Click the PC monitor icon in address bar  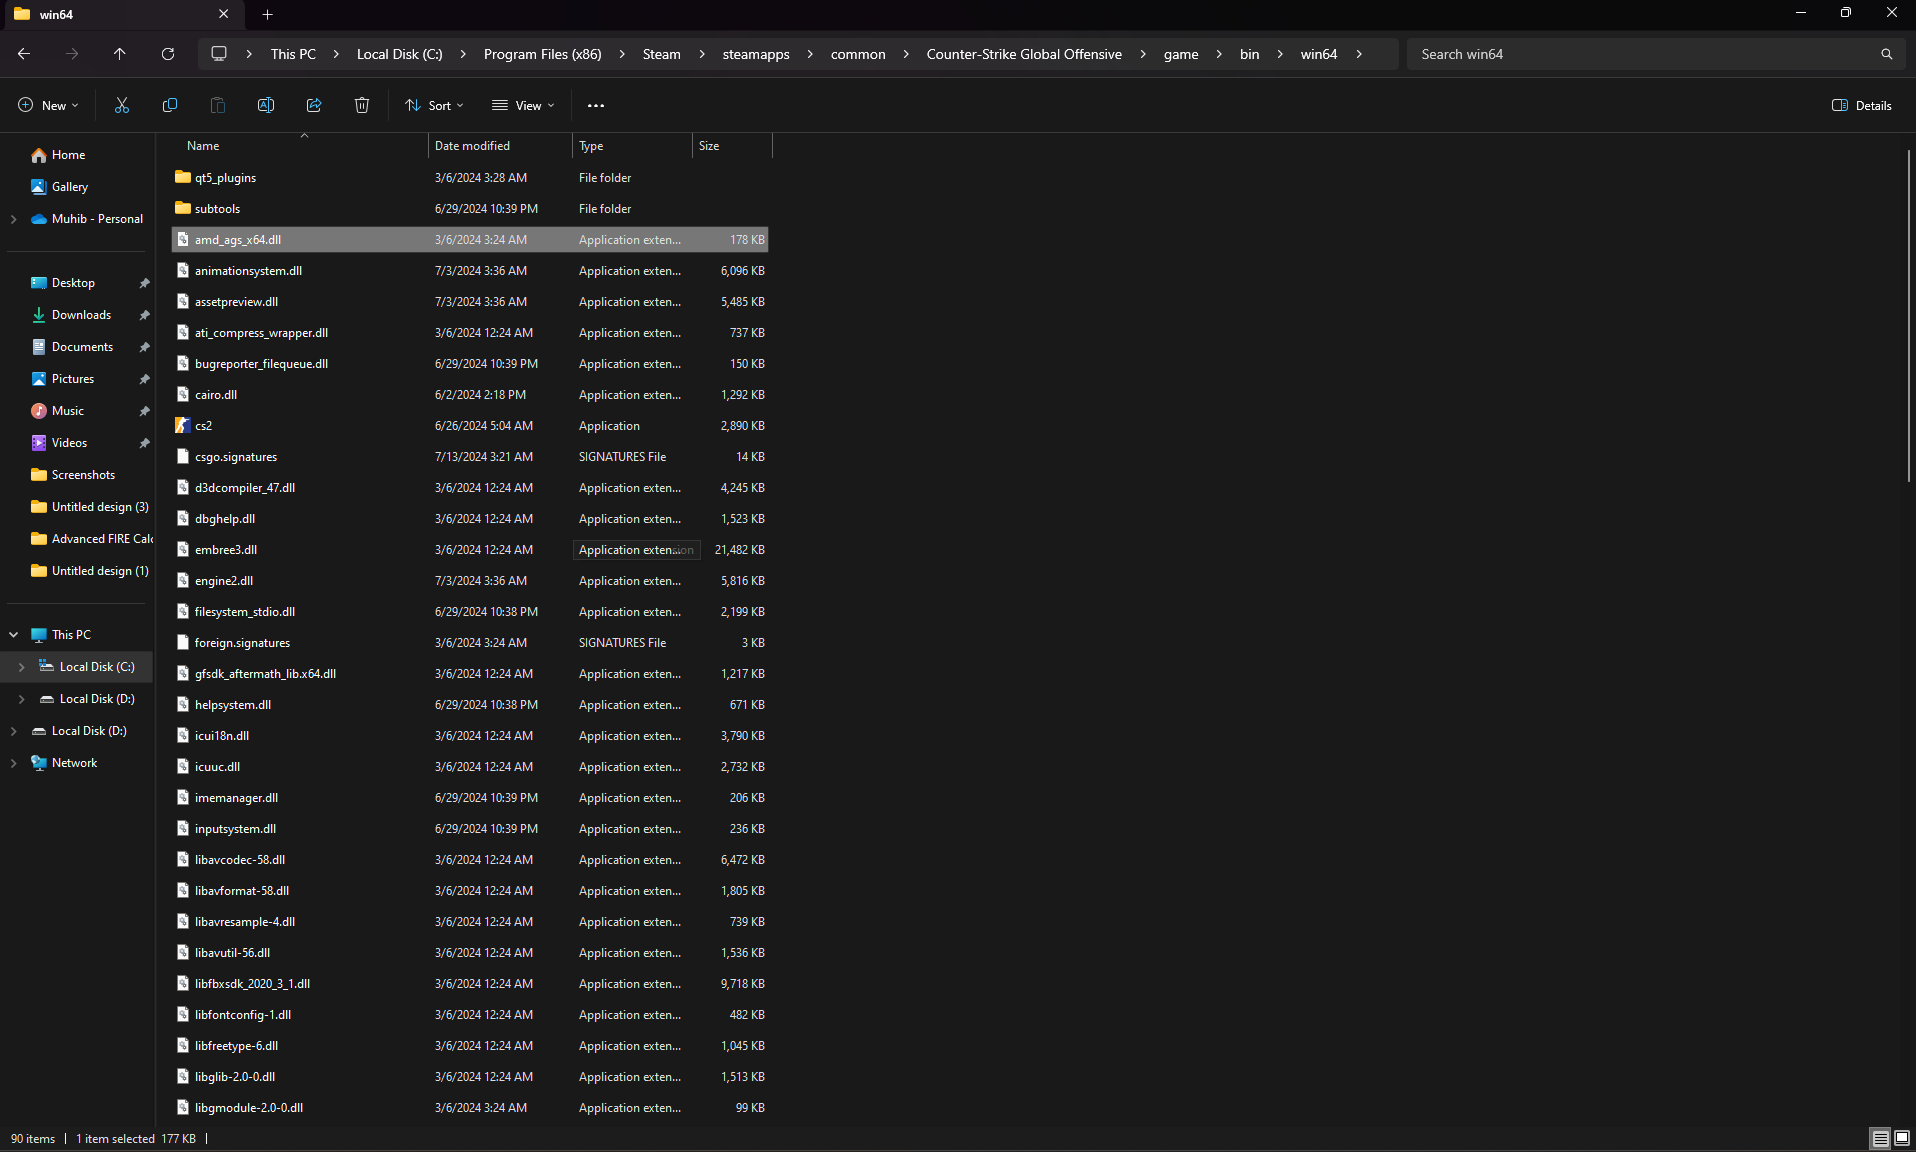(x=219, y=54)
